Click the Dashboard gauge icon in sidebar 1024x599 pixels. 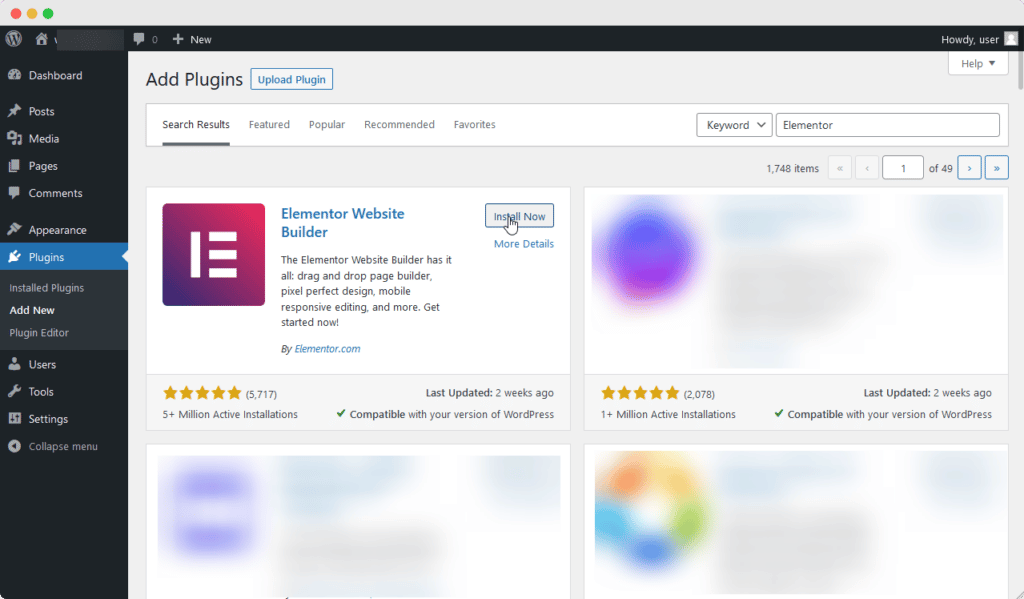tap(14, 75)
